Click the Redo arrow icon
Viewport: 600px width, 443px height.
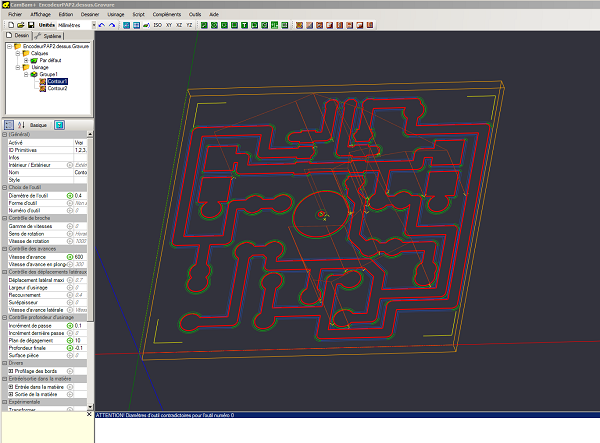(x=113, y=25)
